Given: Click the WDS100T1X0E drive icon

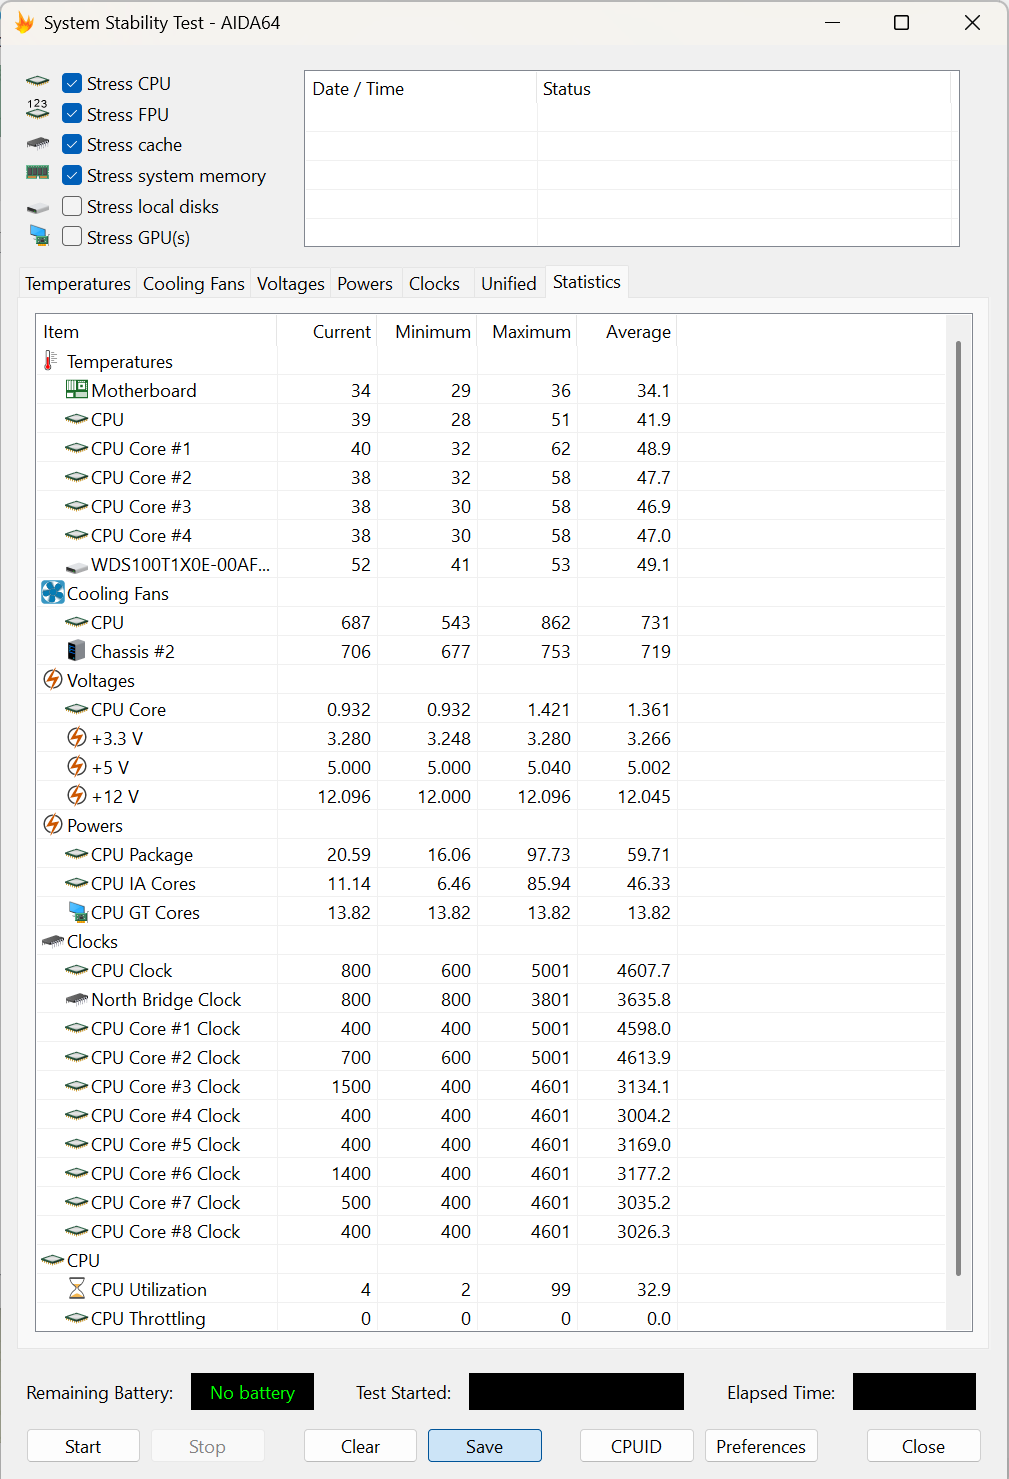Looking at the screenshot, I should (77, 566).
